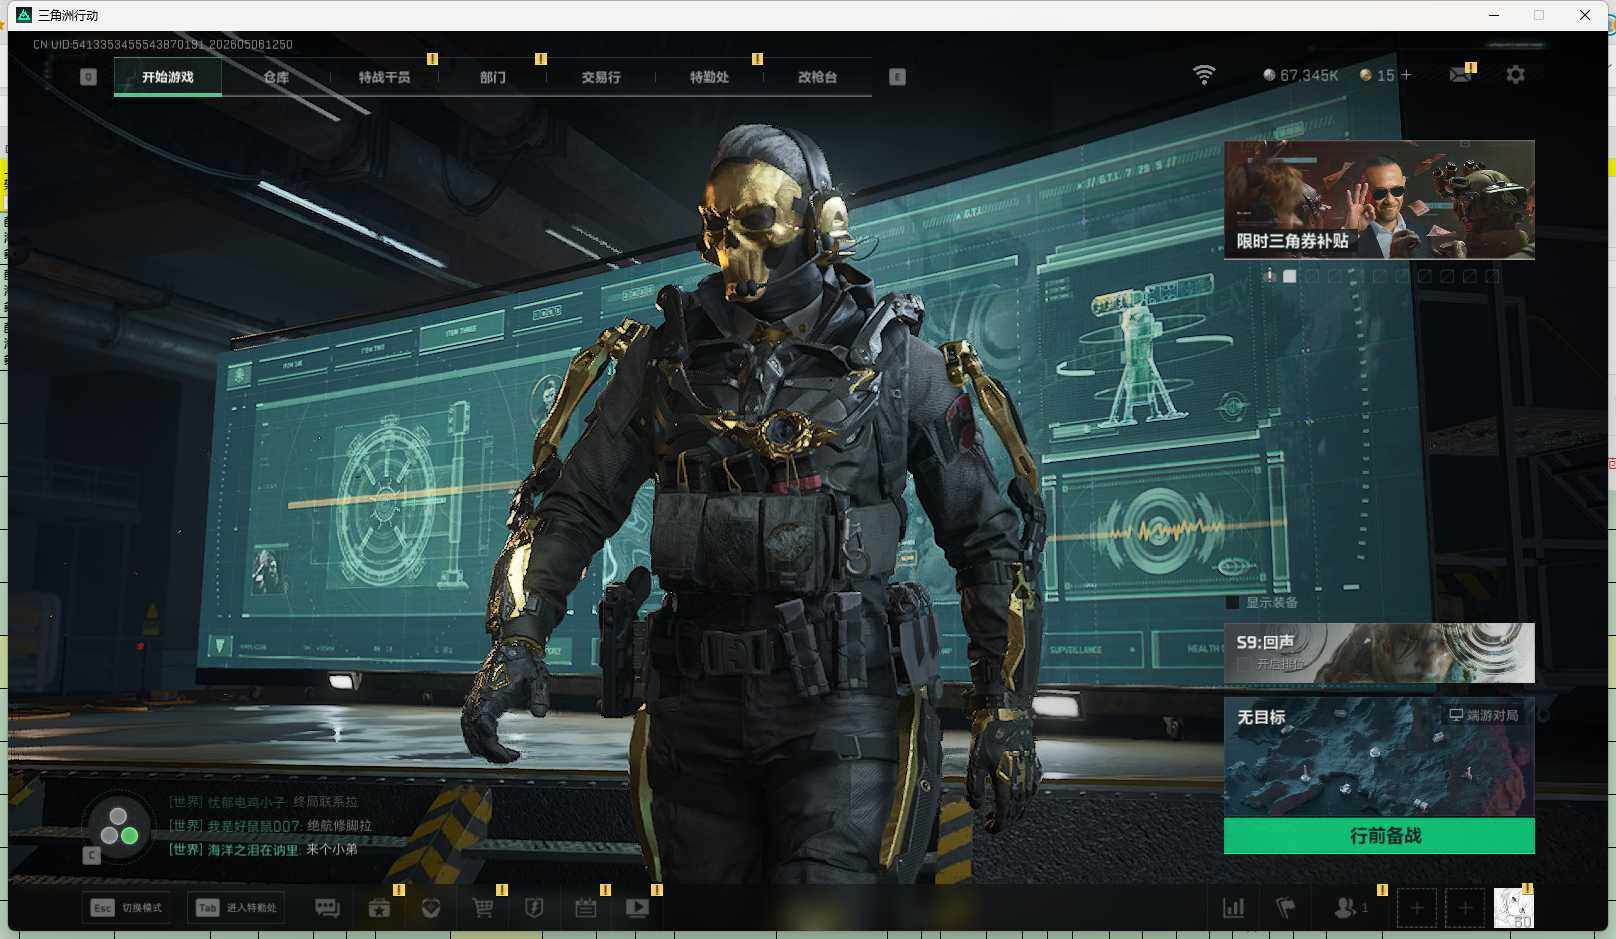1616x939 pixels.
Task: Open the three-dot voice chat wheel
Action: (119, 827)
